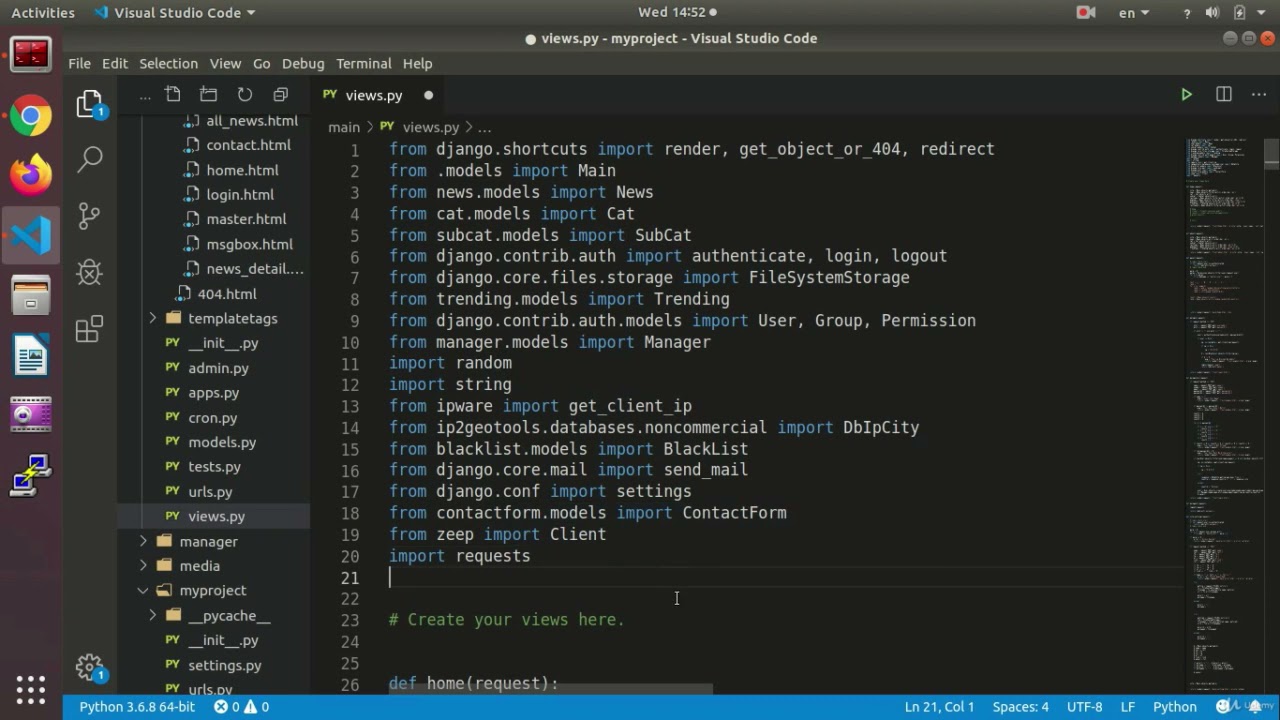Open the system menu arrow by the battery icon

coord(1263,13)
